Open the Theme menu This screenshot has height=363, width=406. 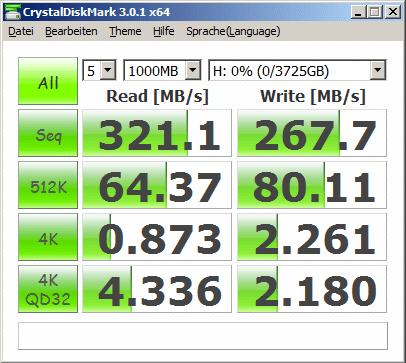click(125, 31)
